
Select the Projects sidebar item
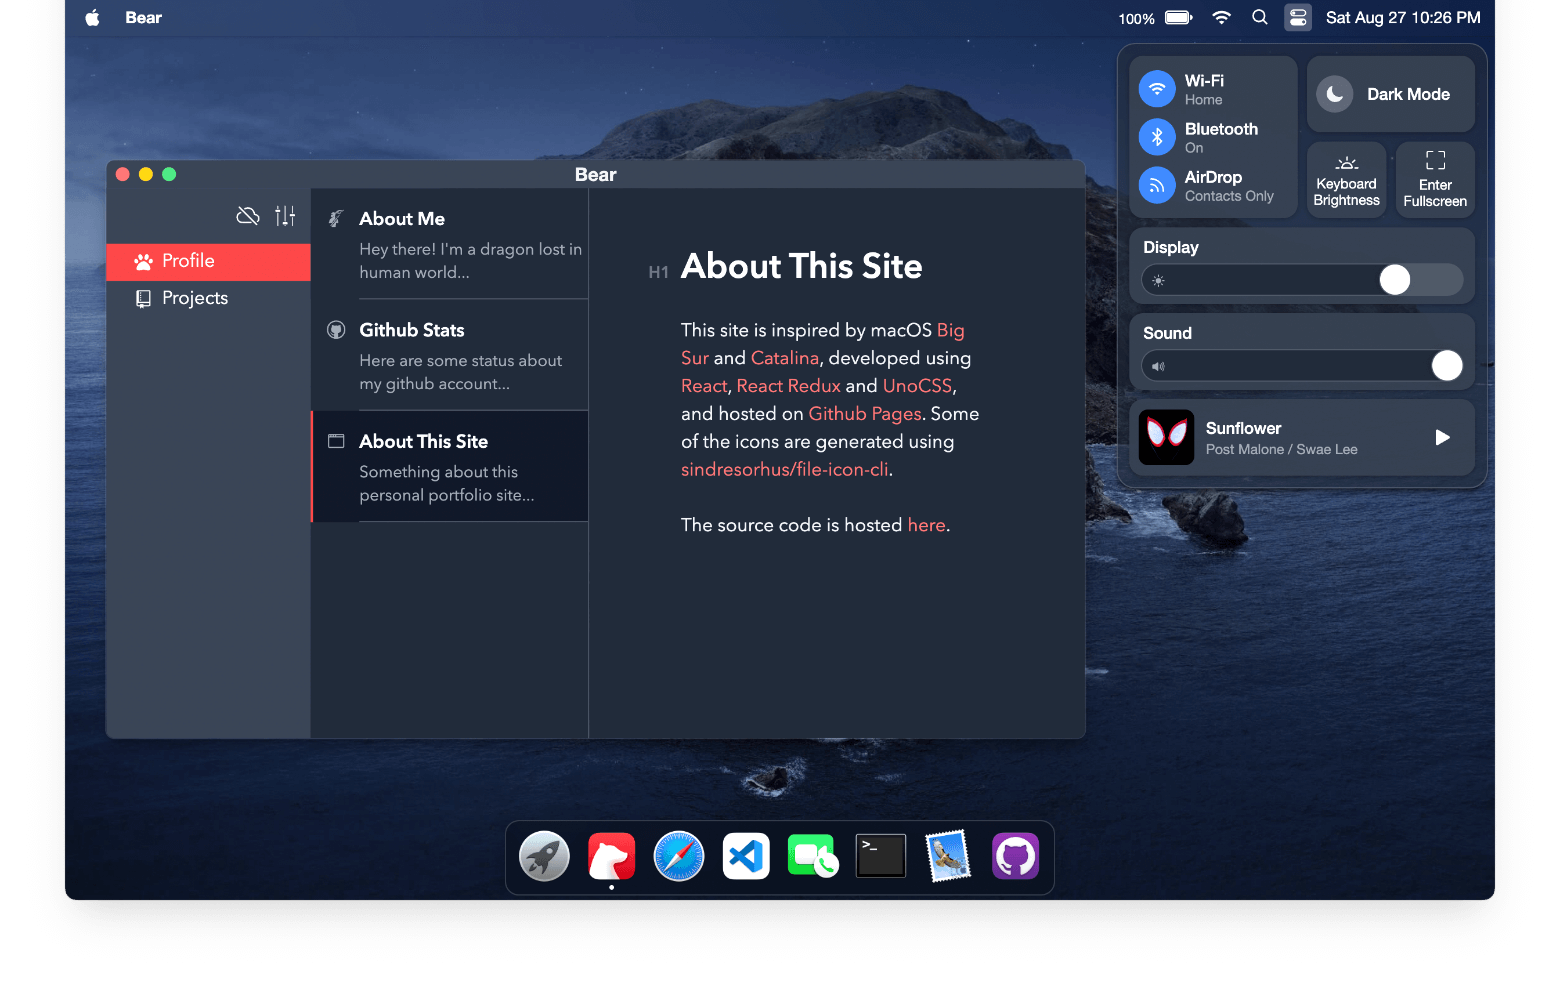[208, 298]
